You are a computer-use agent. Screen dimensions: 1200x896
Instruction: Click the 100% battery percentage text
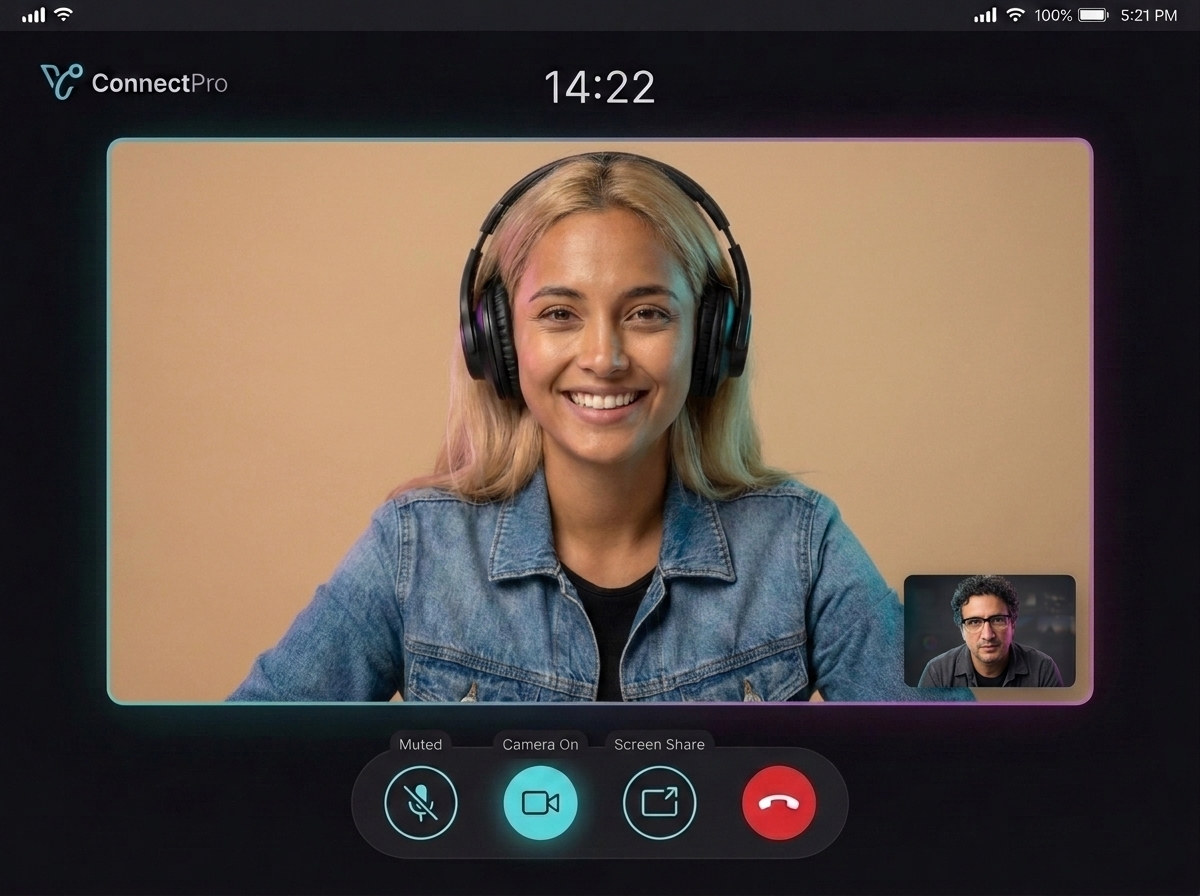point(1053,16)
